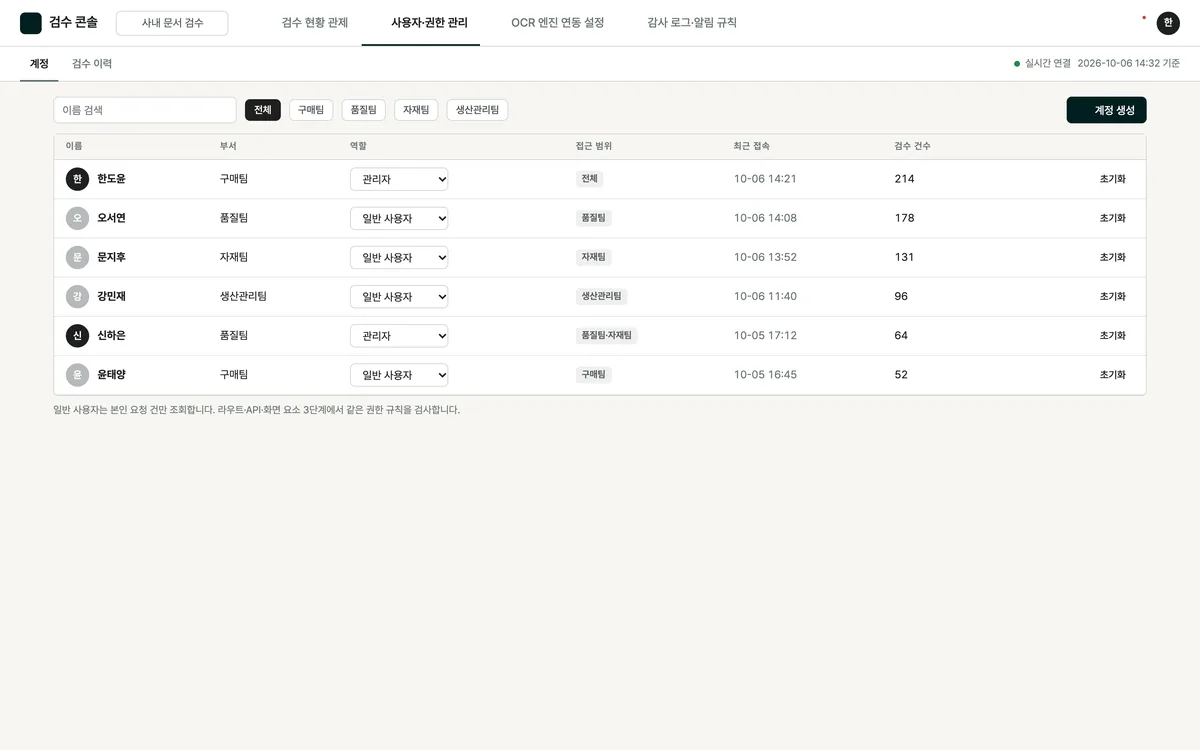Click the 계정 생성 button
Screen dimensions: 1200x750
[x=1107, y=110]
